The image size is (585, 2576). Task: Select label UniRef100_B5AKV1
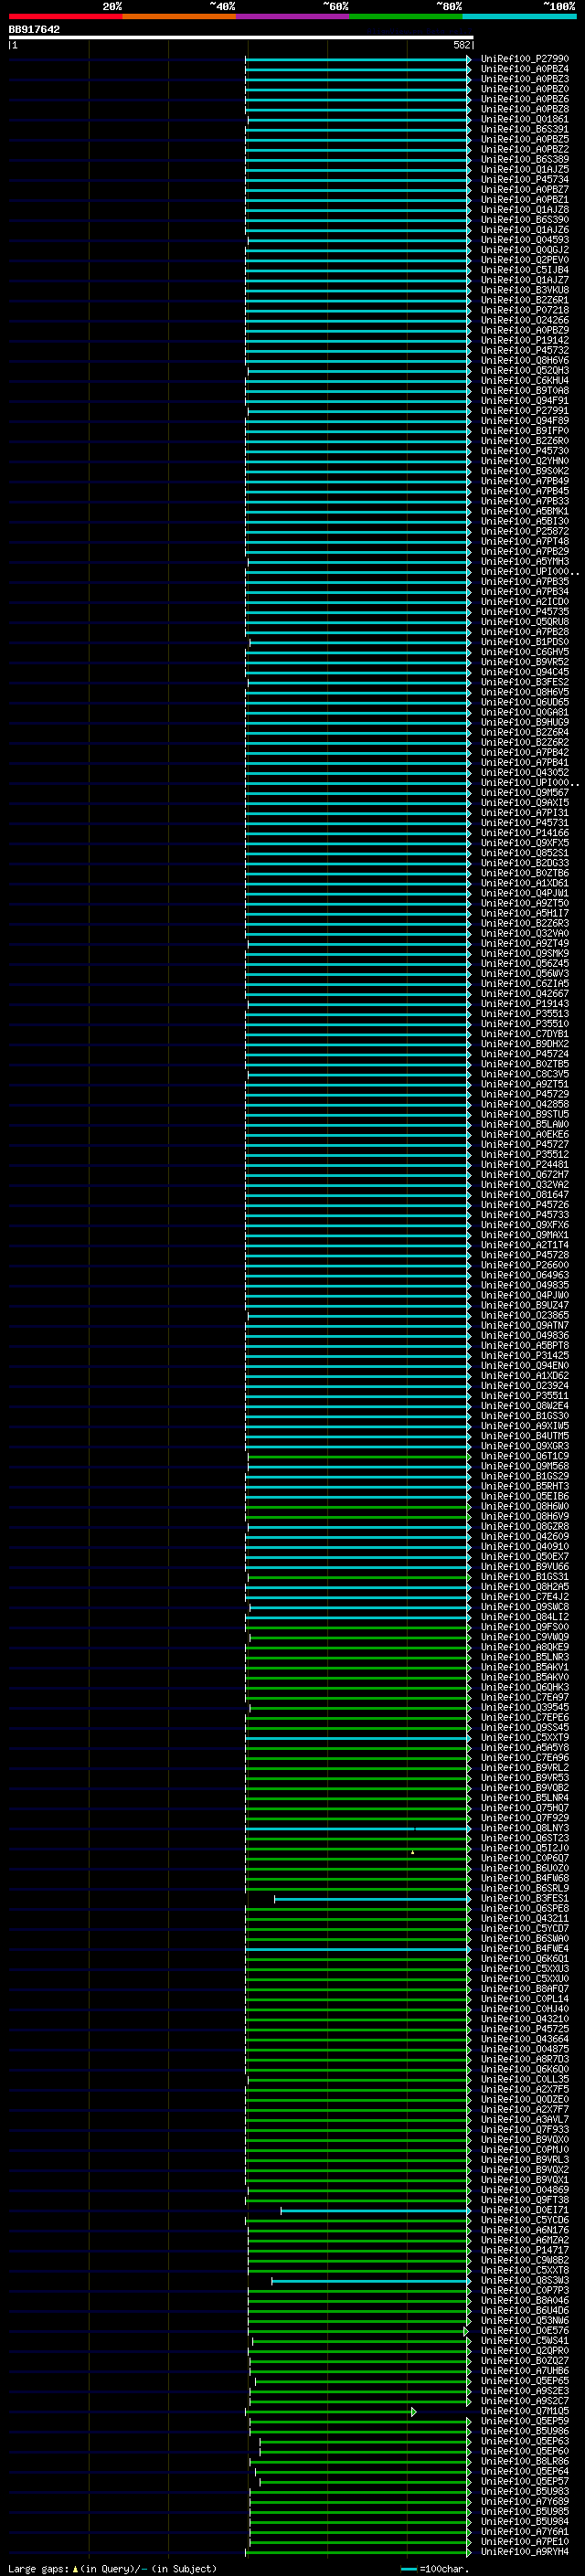525,1667
